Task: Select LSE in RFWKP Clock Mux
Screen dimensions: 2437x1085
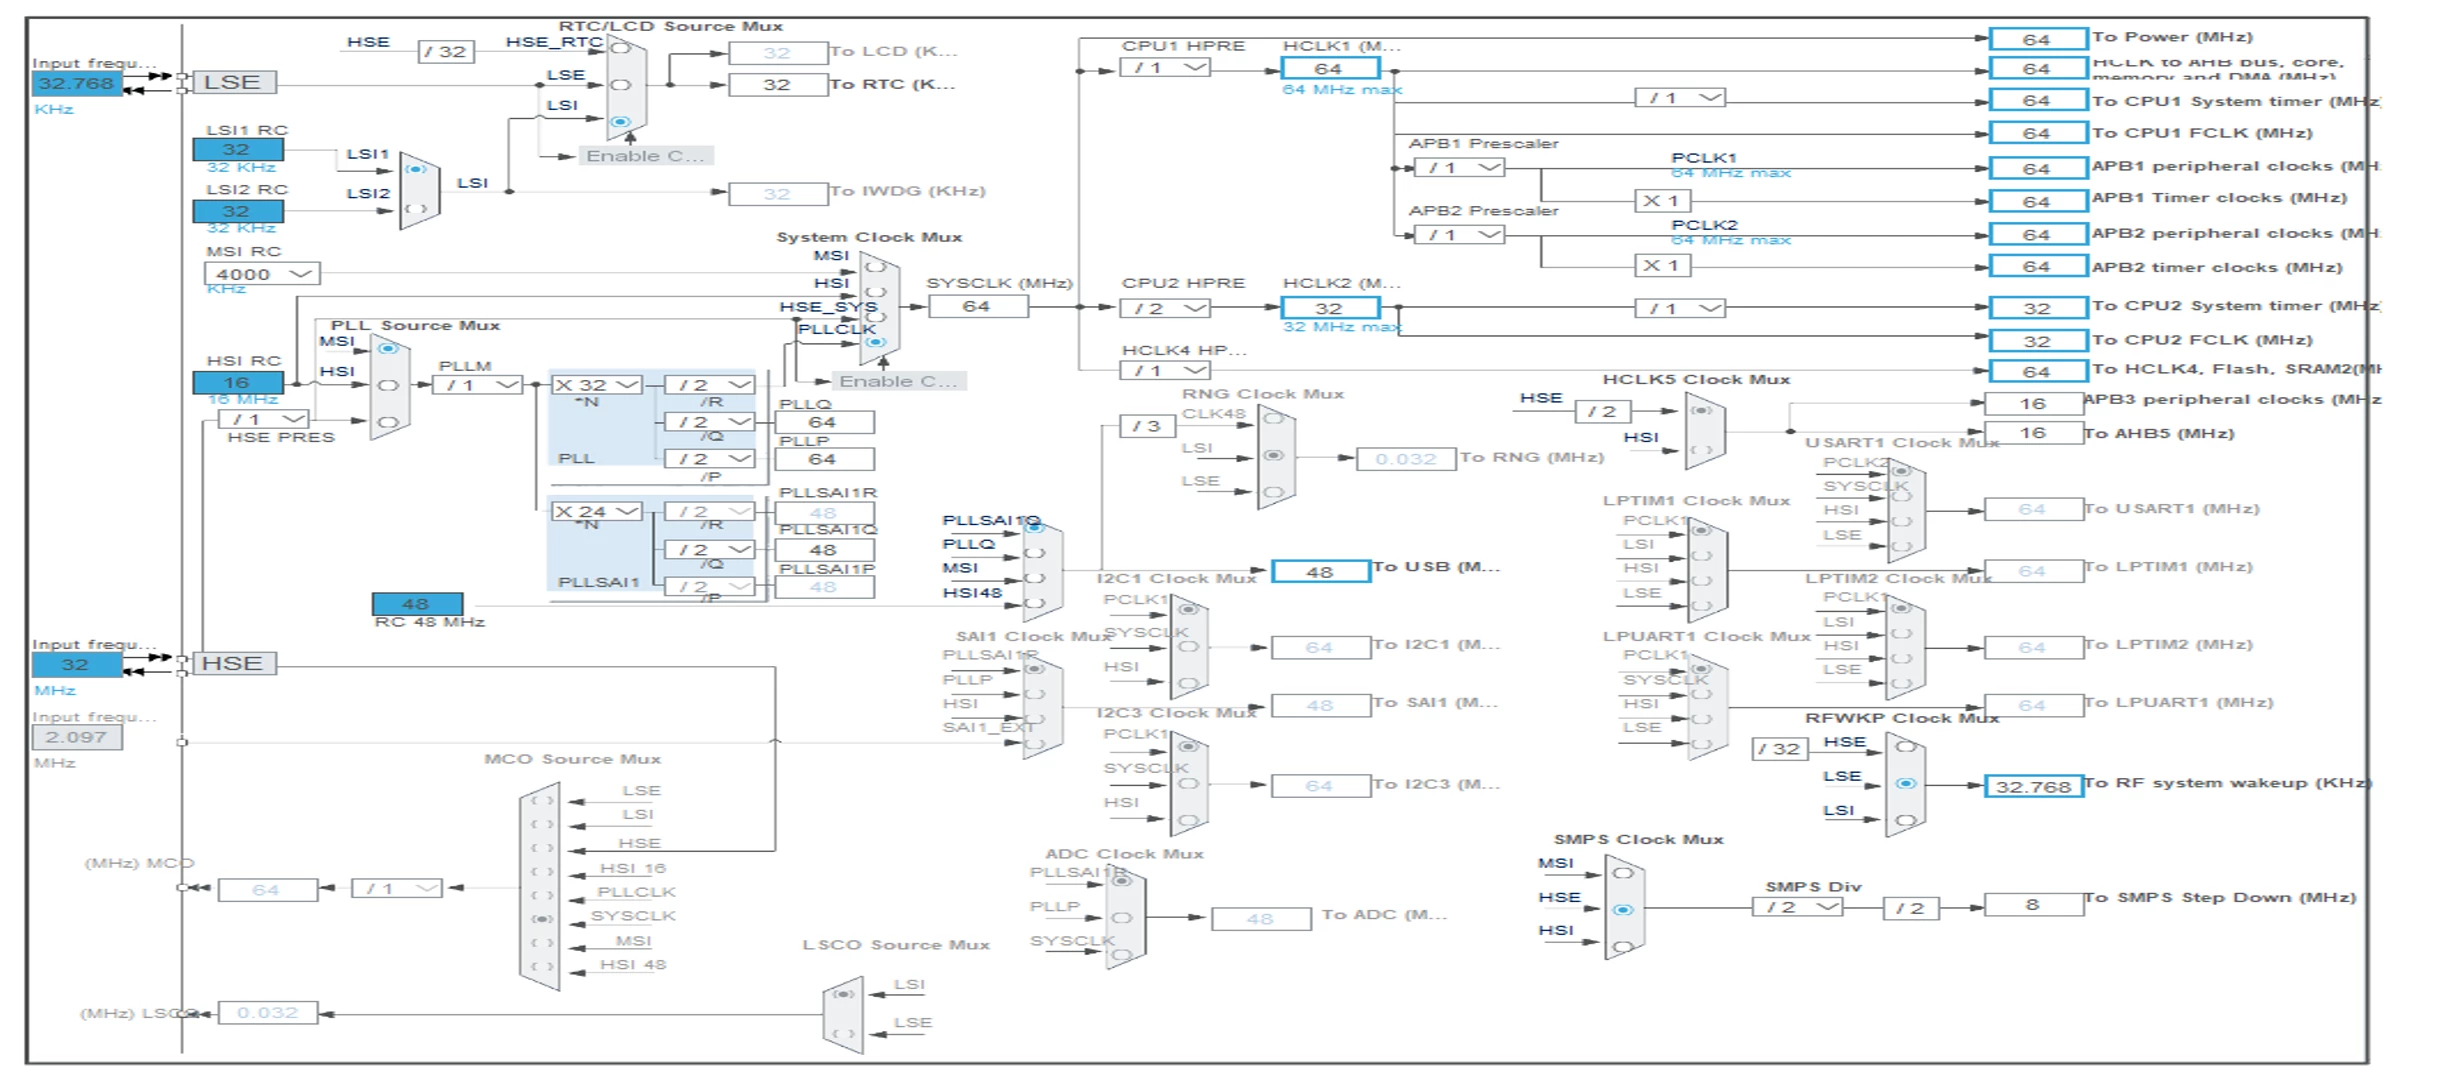Action: click(x=1905, y=783)
